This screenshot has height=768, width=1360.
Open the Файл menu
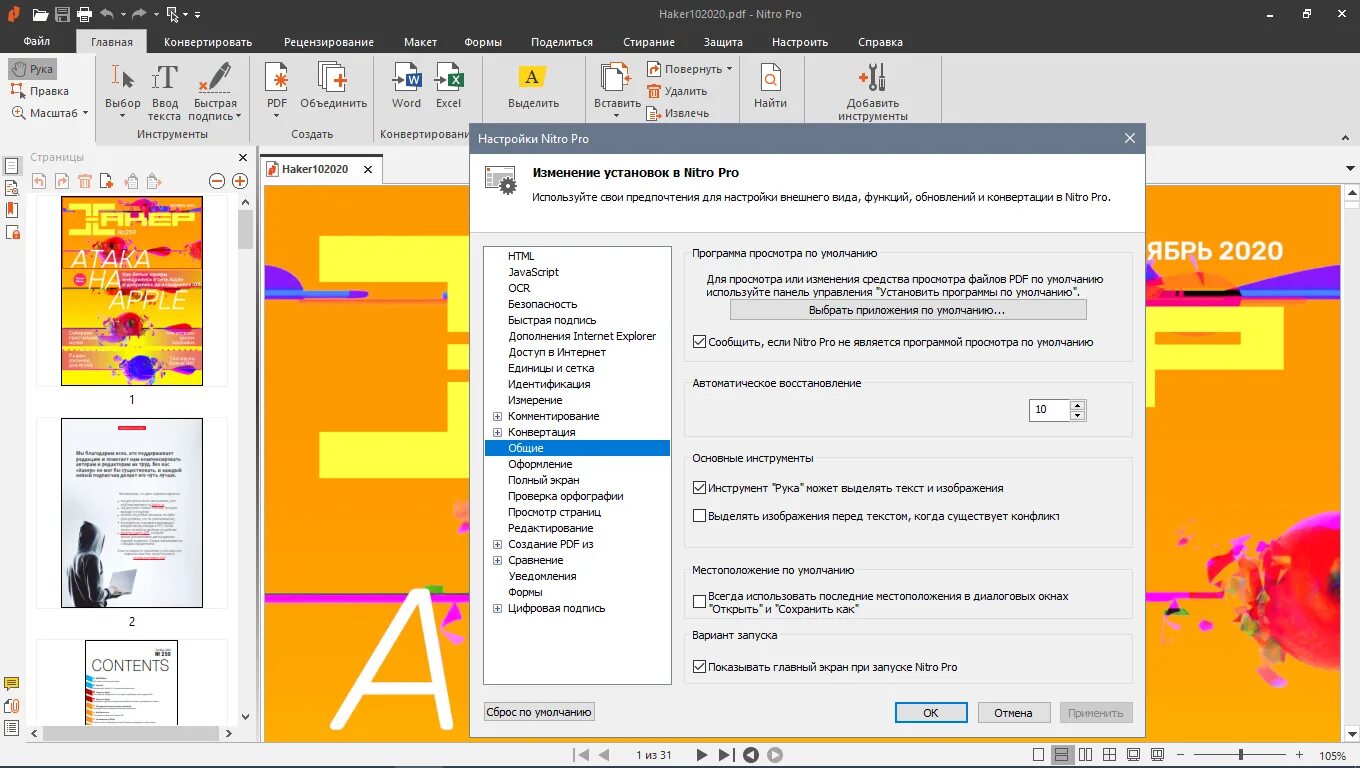click(37, 42)
